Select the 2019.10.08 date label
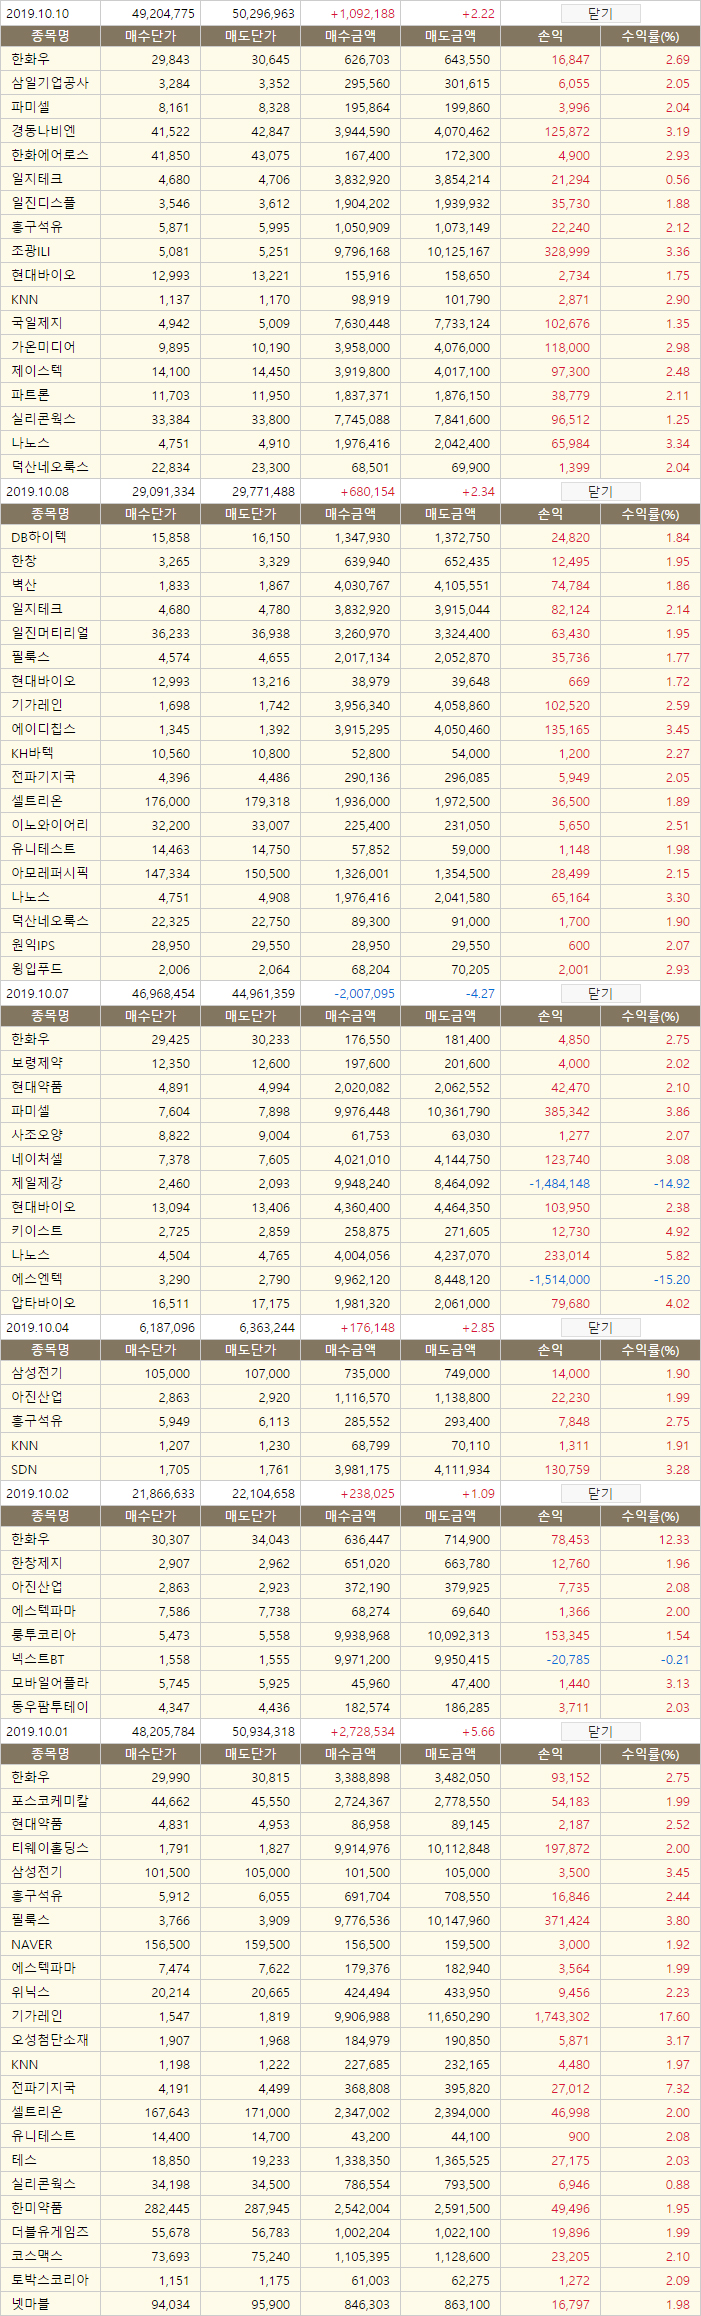This screenshot has width=701, height=2316. tap(37, 492)
